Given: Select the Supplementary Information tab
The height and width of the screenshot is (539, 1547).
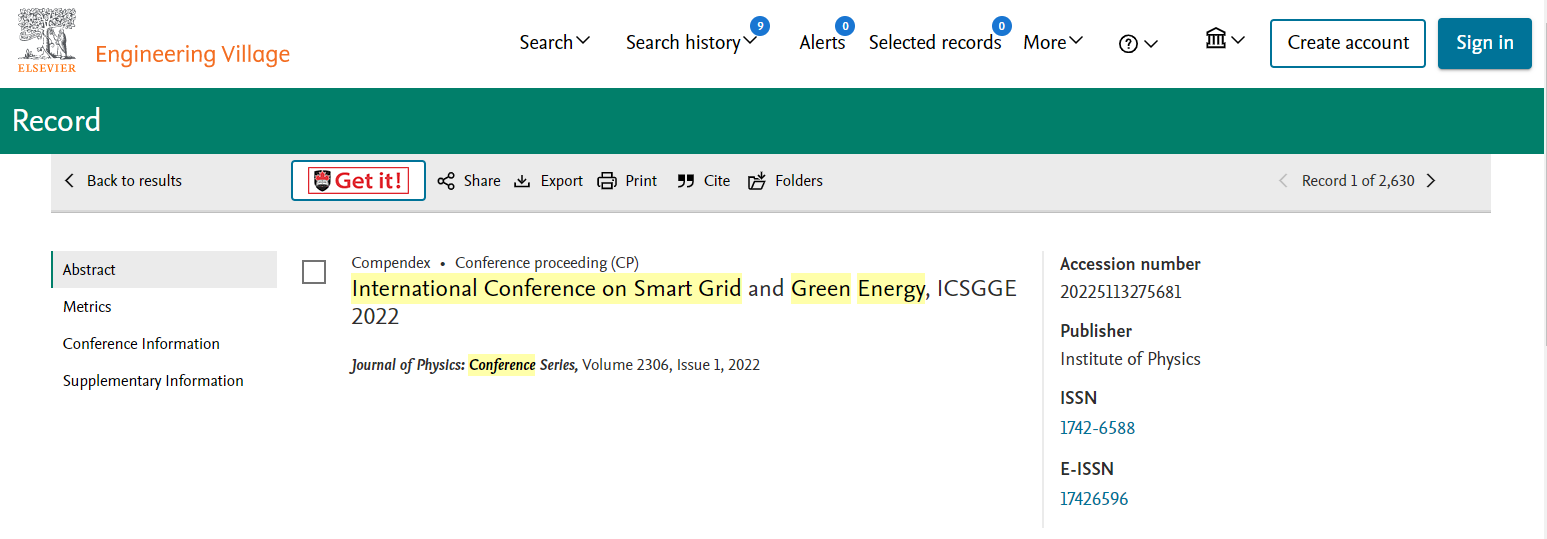Looking at the screenshot, I should pyautogui.click(x=153, y=381).
